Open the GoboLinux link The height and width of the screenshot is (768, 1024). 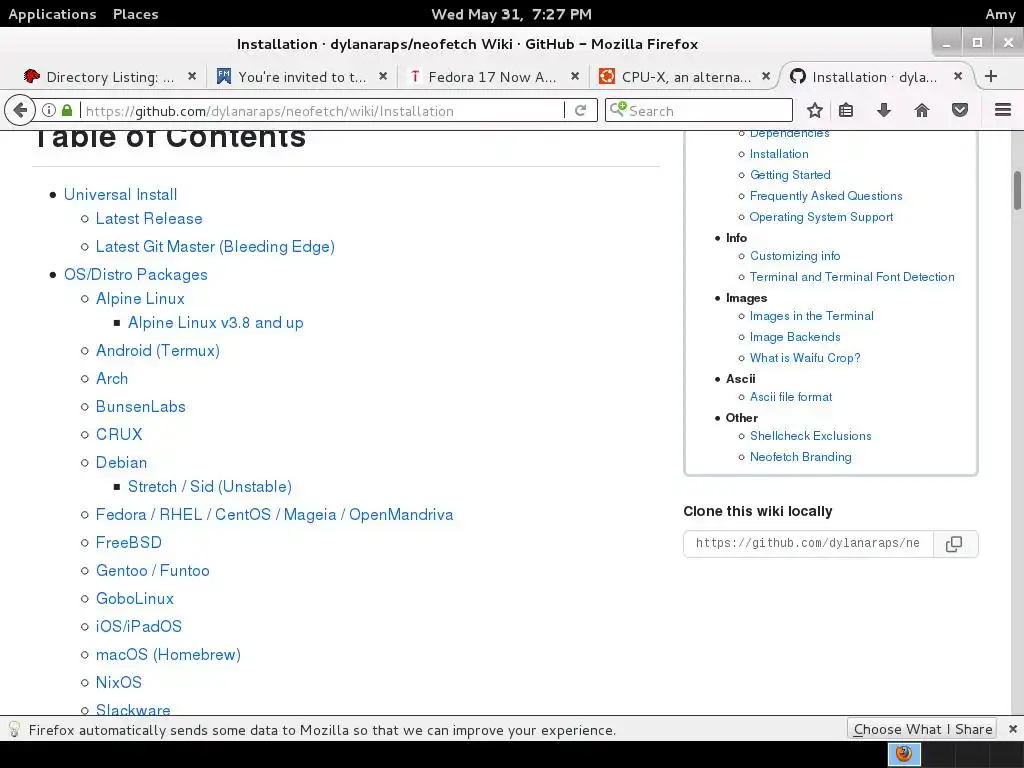[x=135, y=599]
